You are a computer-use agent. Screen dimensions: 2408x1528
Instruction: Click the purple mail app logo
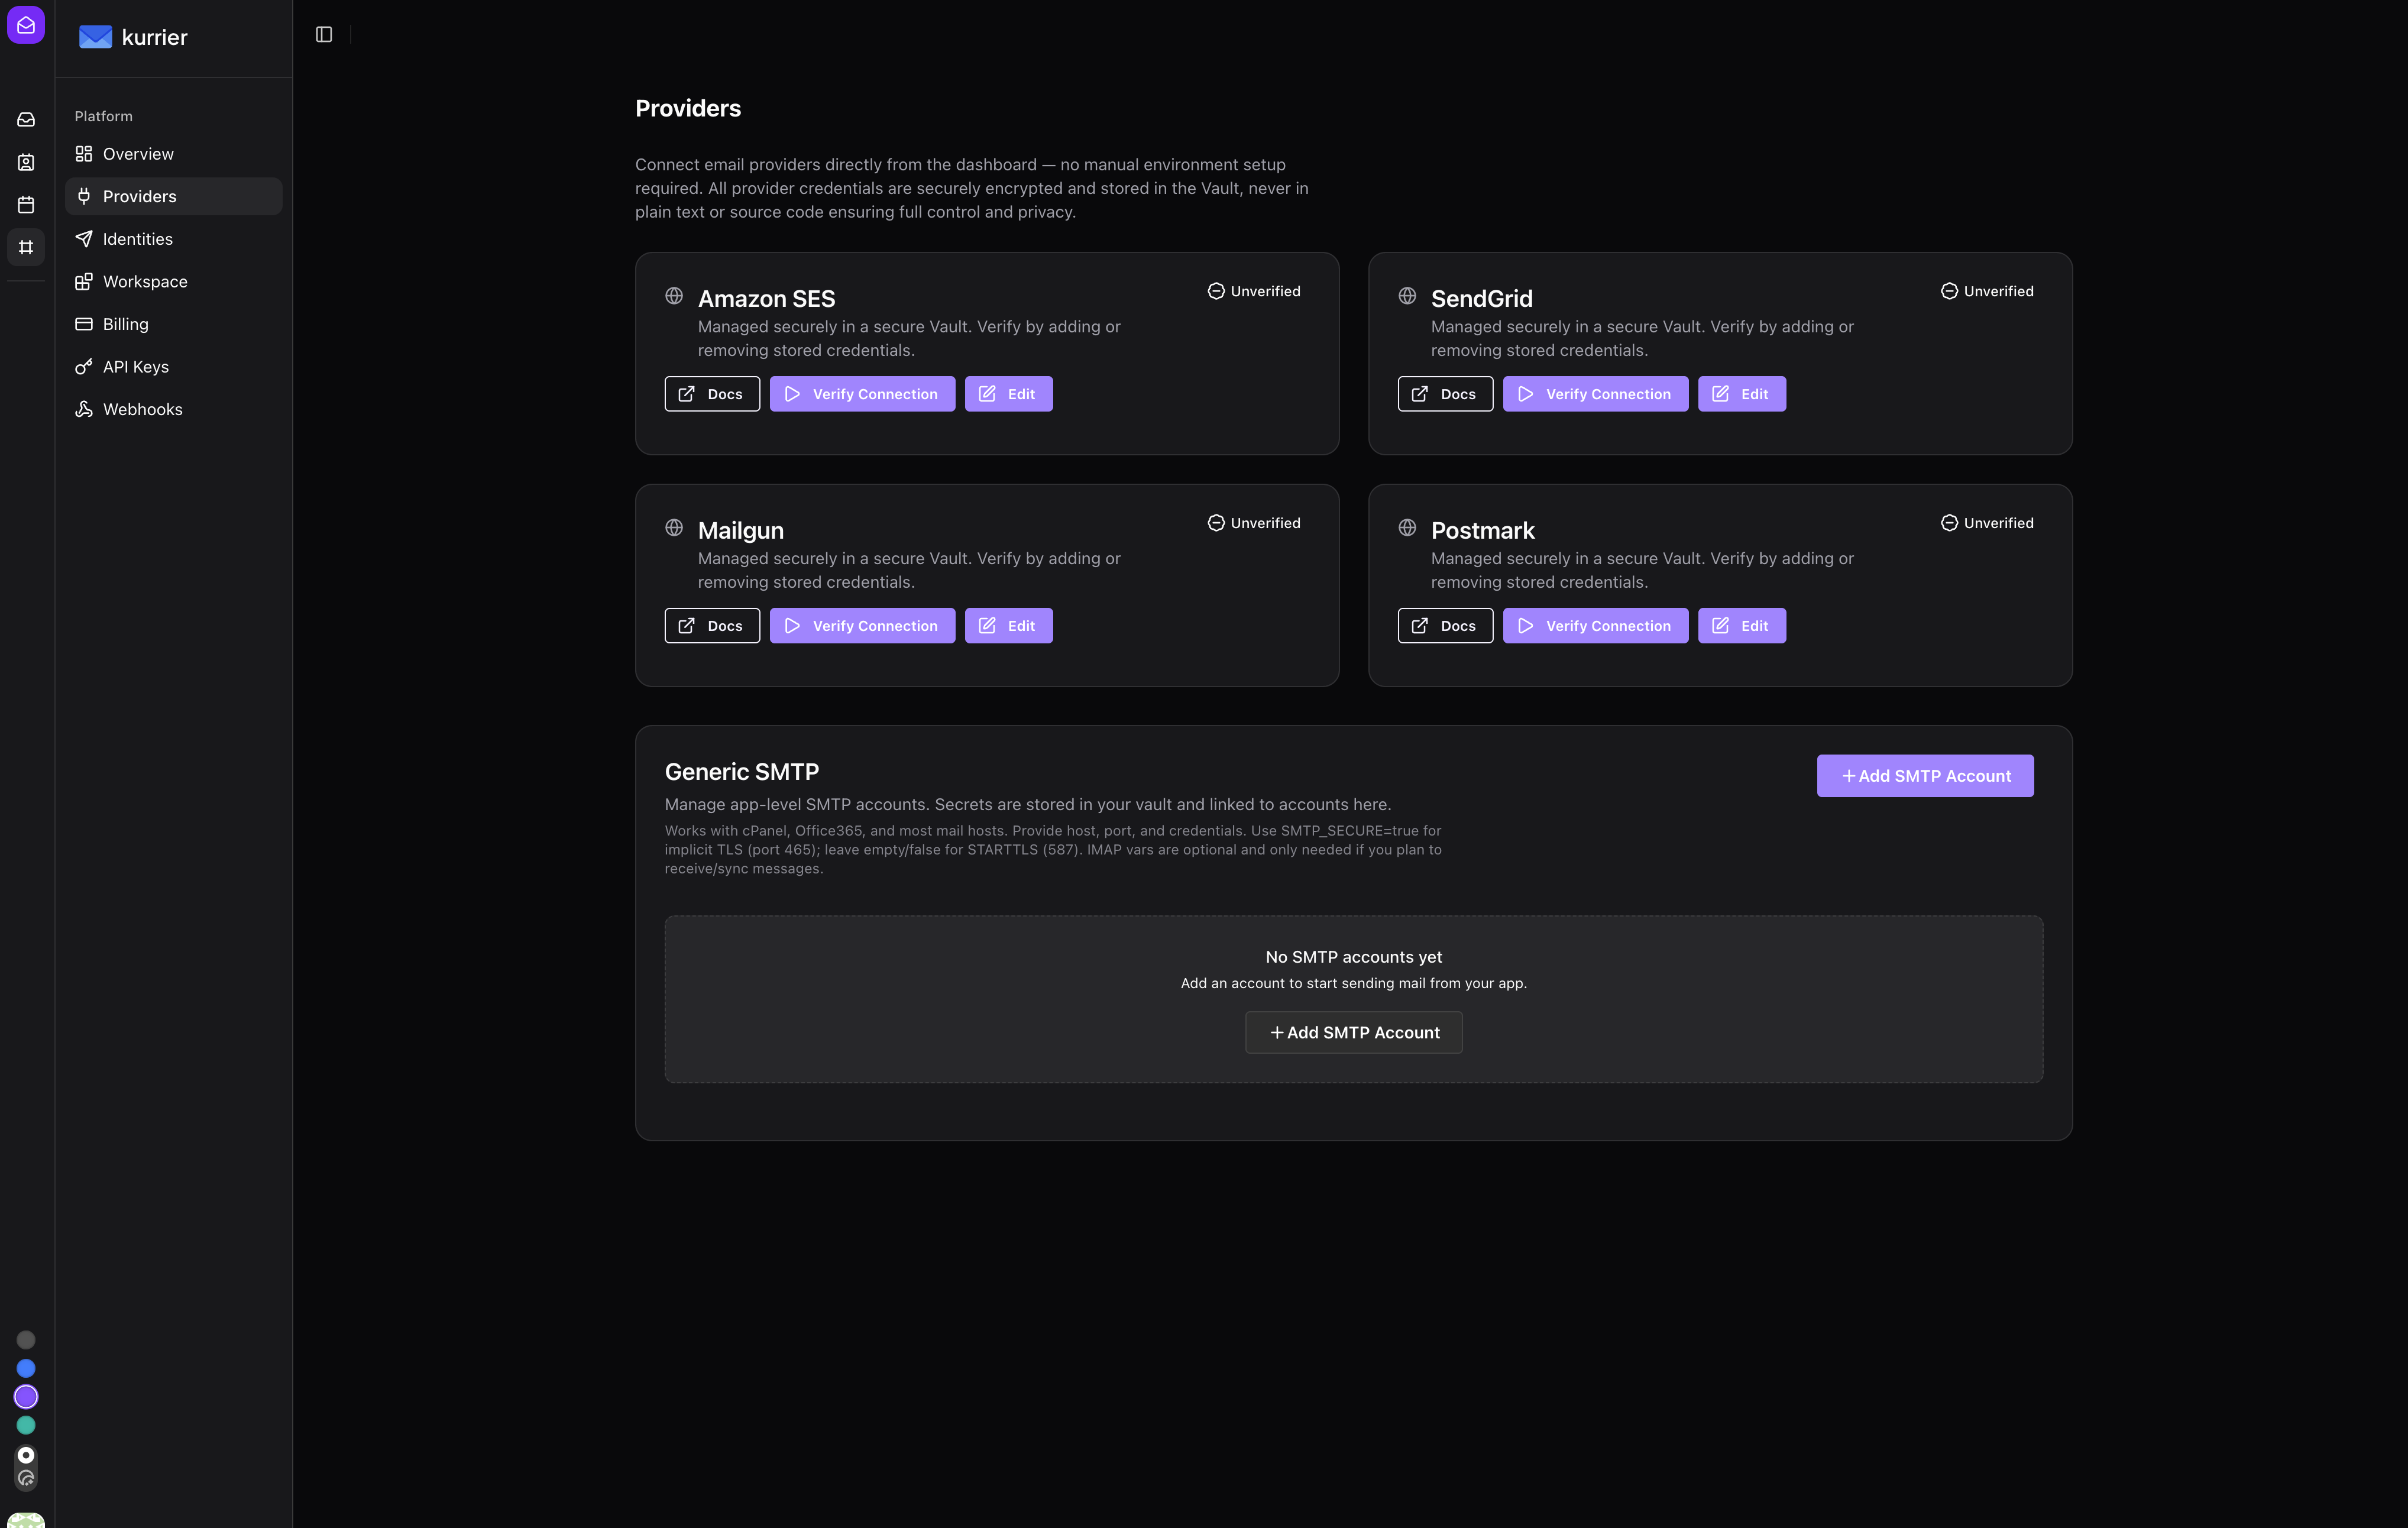(x=26, y=25)
